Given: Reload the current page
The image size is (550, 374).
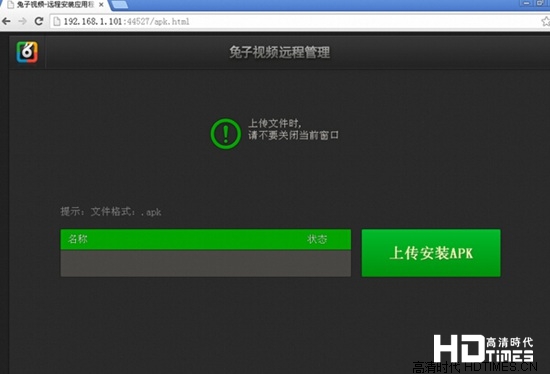Looking at the screenshot, I should coord(39,21).
